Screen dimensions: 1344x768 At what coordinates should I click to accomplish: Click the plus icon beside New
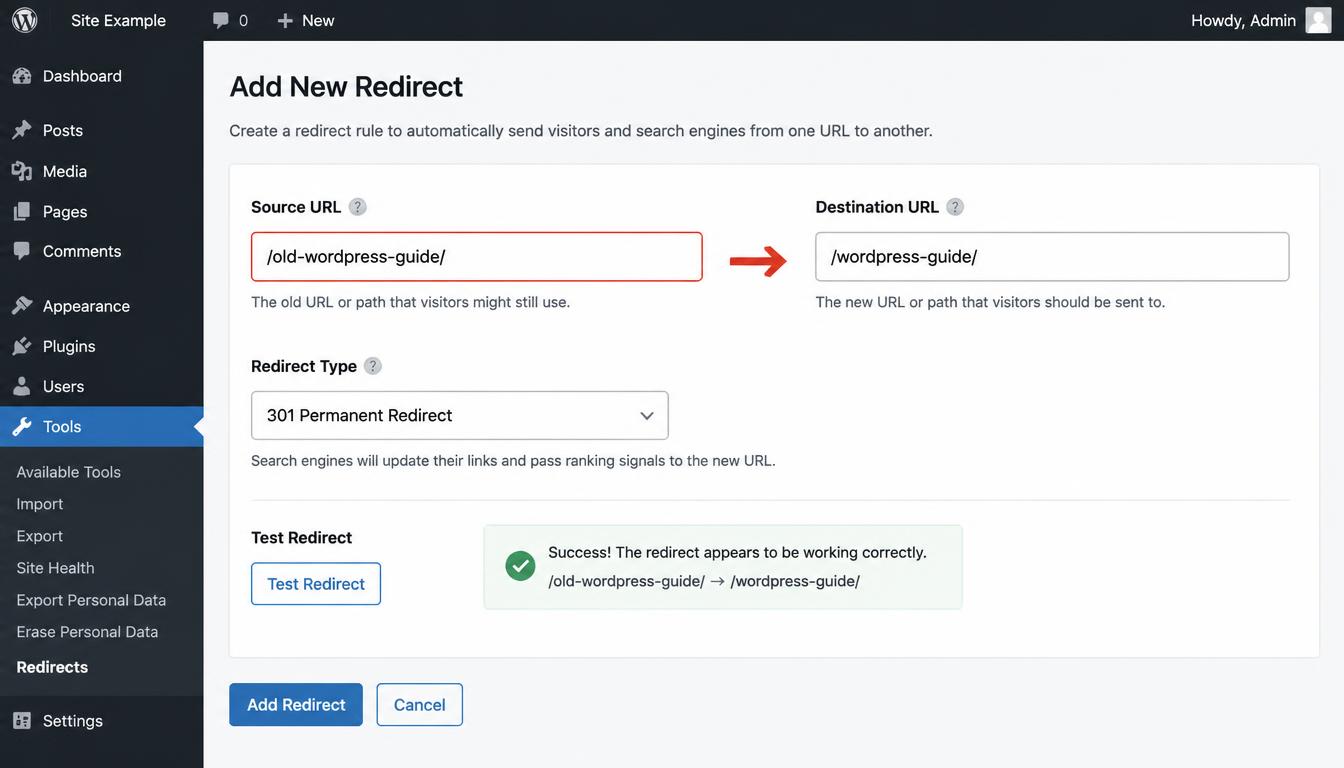tap(285, 20)
